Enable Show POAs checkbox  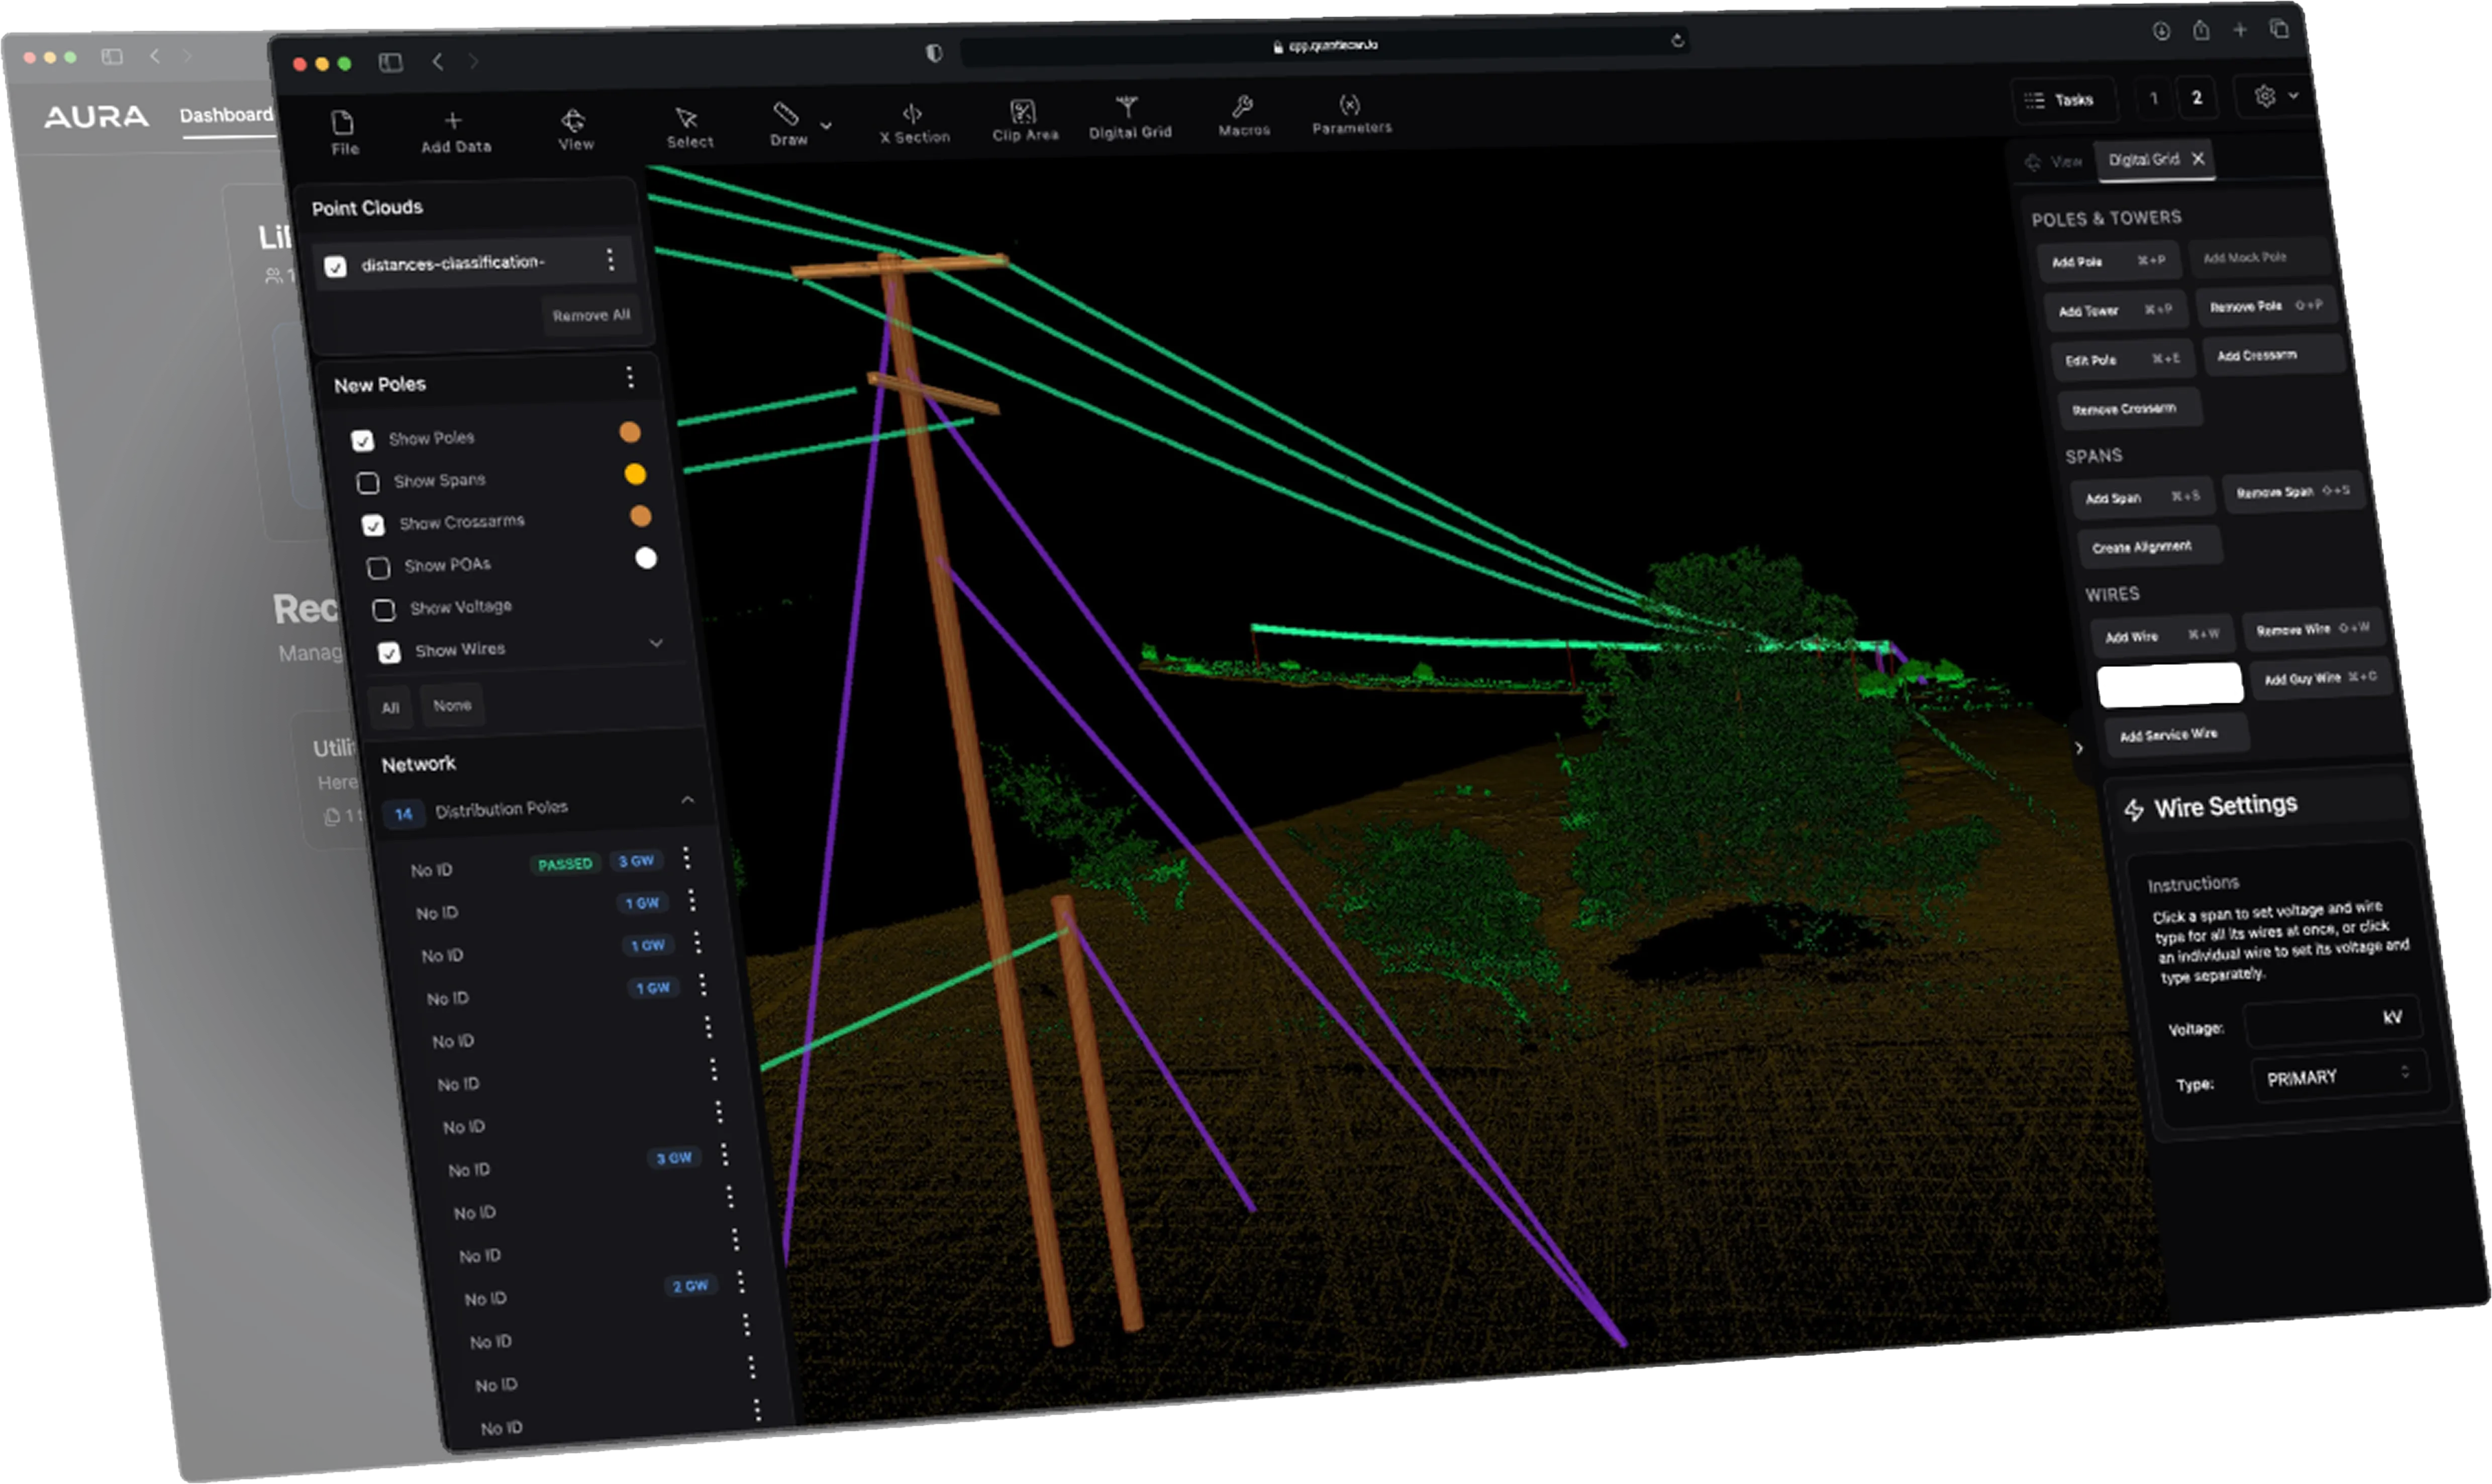click(378, 568)
